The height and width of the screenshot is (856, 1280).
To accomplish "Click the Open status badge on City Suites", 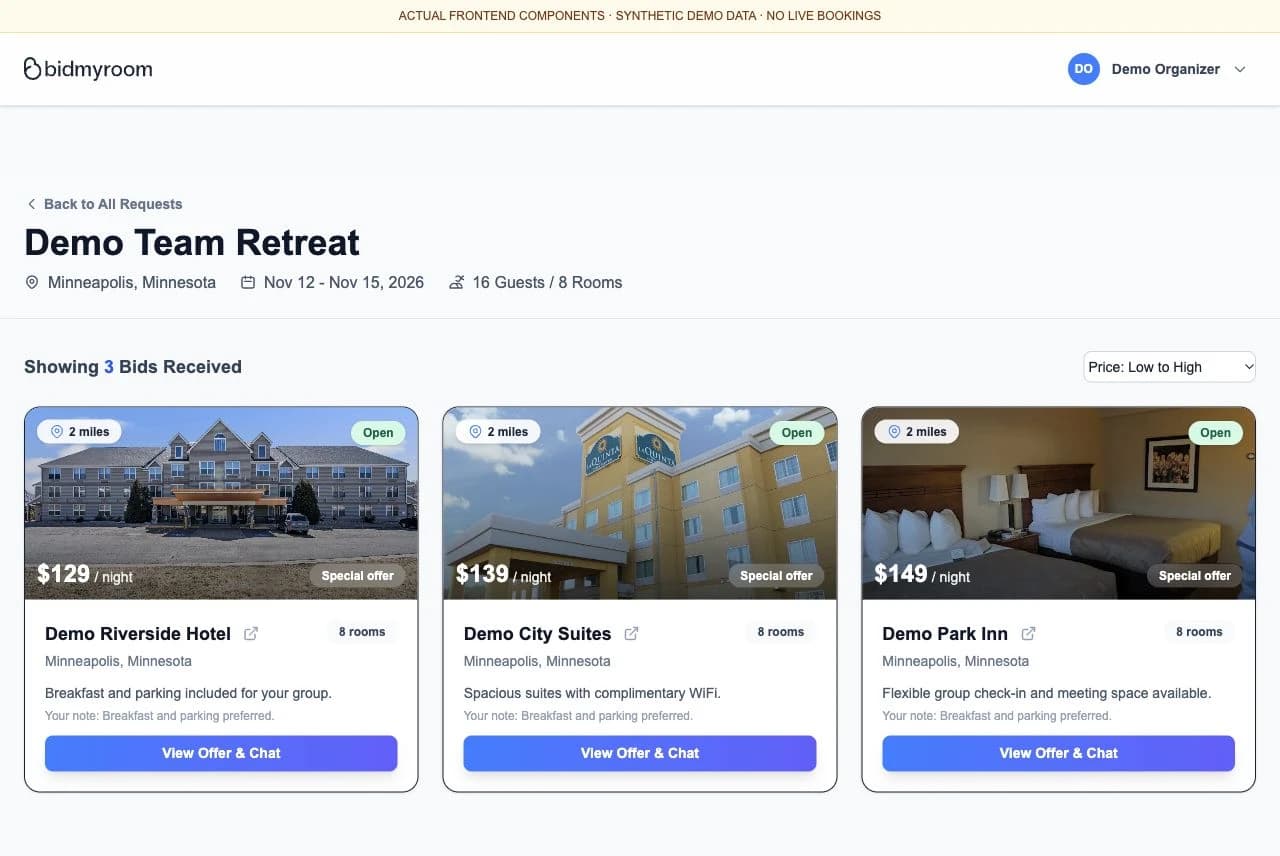I will 797,433.
